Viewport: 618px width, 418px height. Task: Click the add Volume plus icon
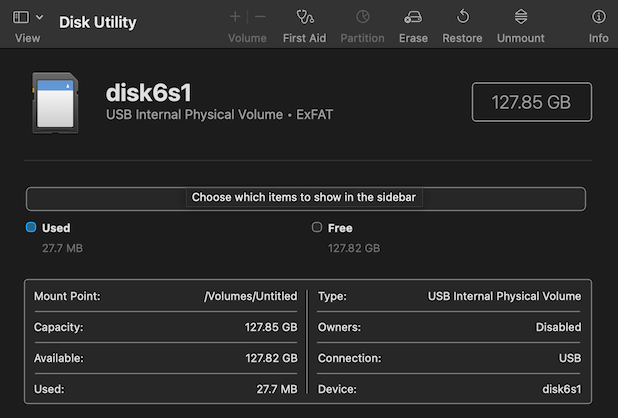pyautogui.click(x=235, y=17)
